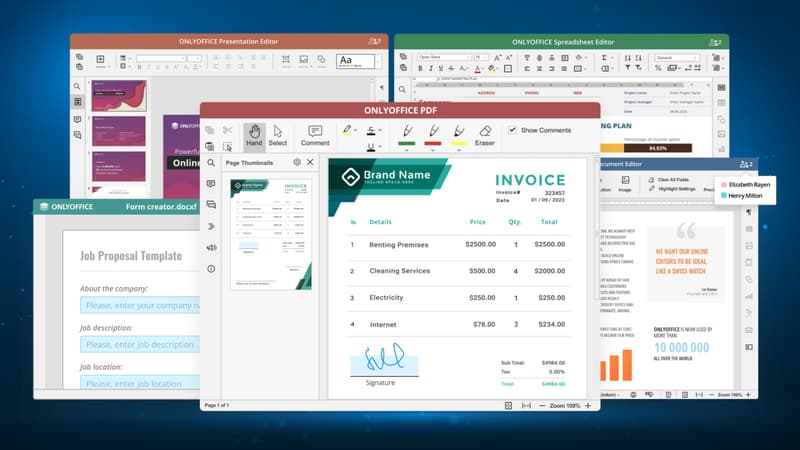Close the Page Thumbnails panel

click(310, 162)
